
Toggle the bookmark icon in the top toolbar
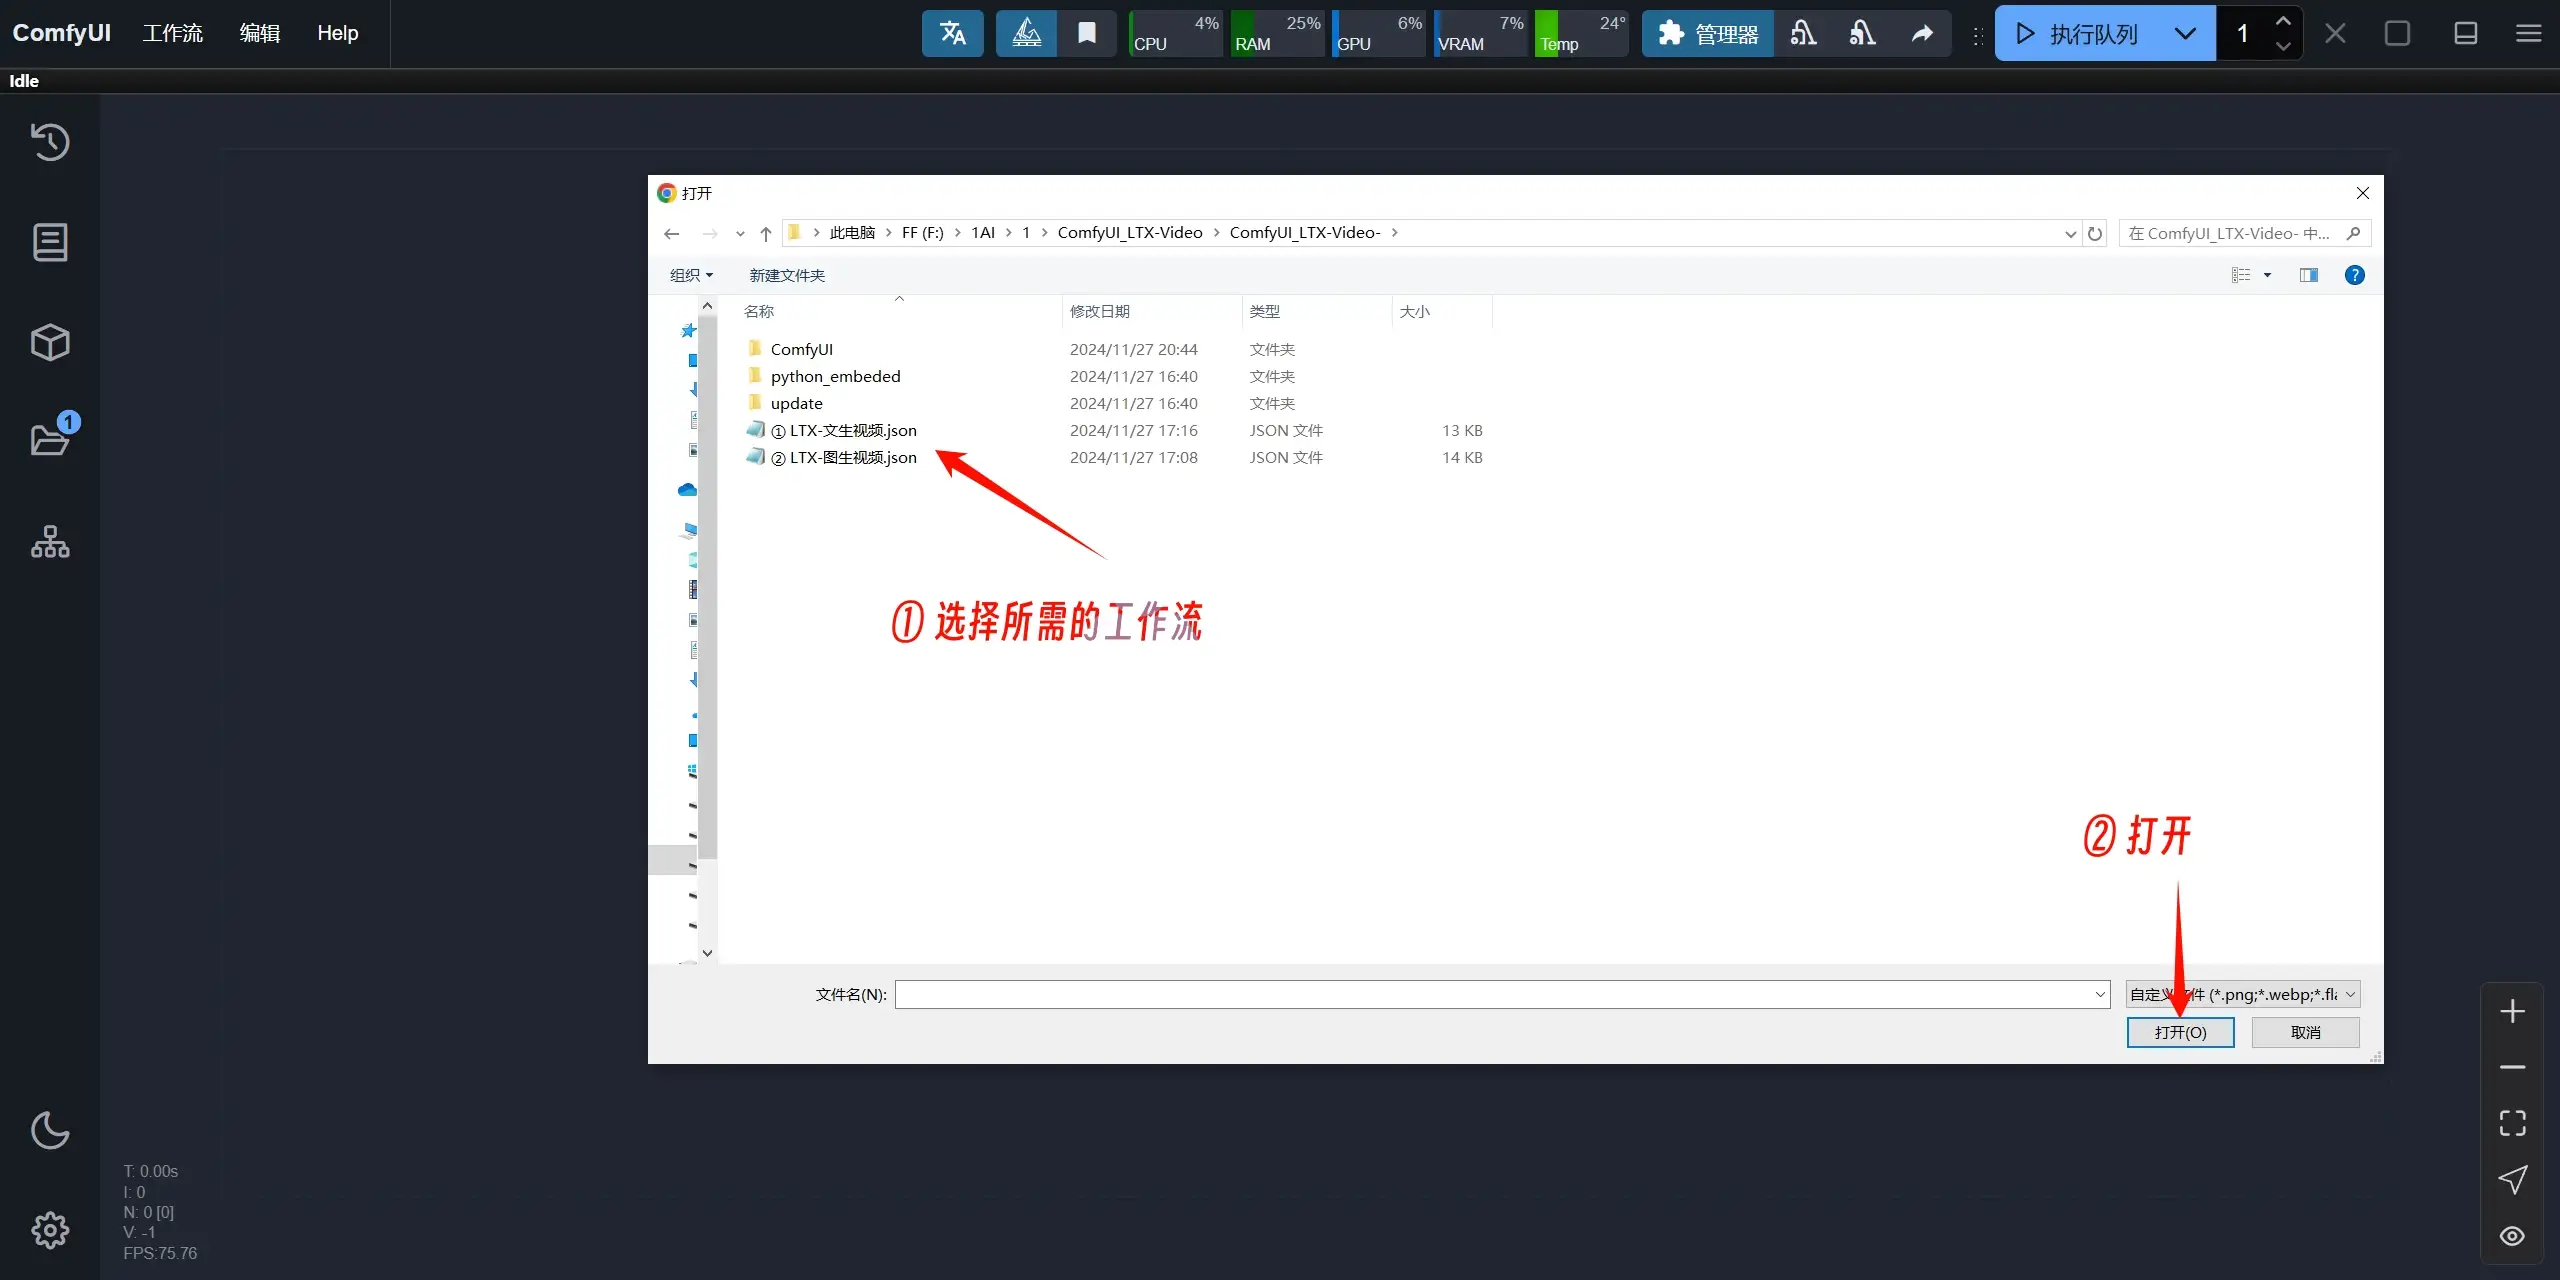coord(1086,33)
